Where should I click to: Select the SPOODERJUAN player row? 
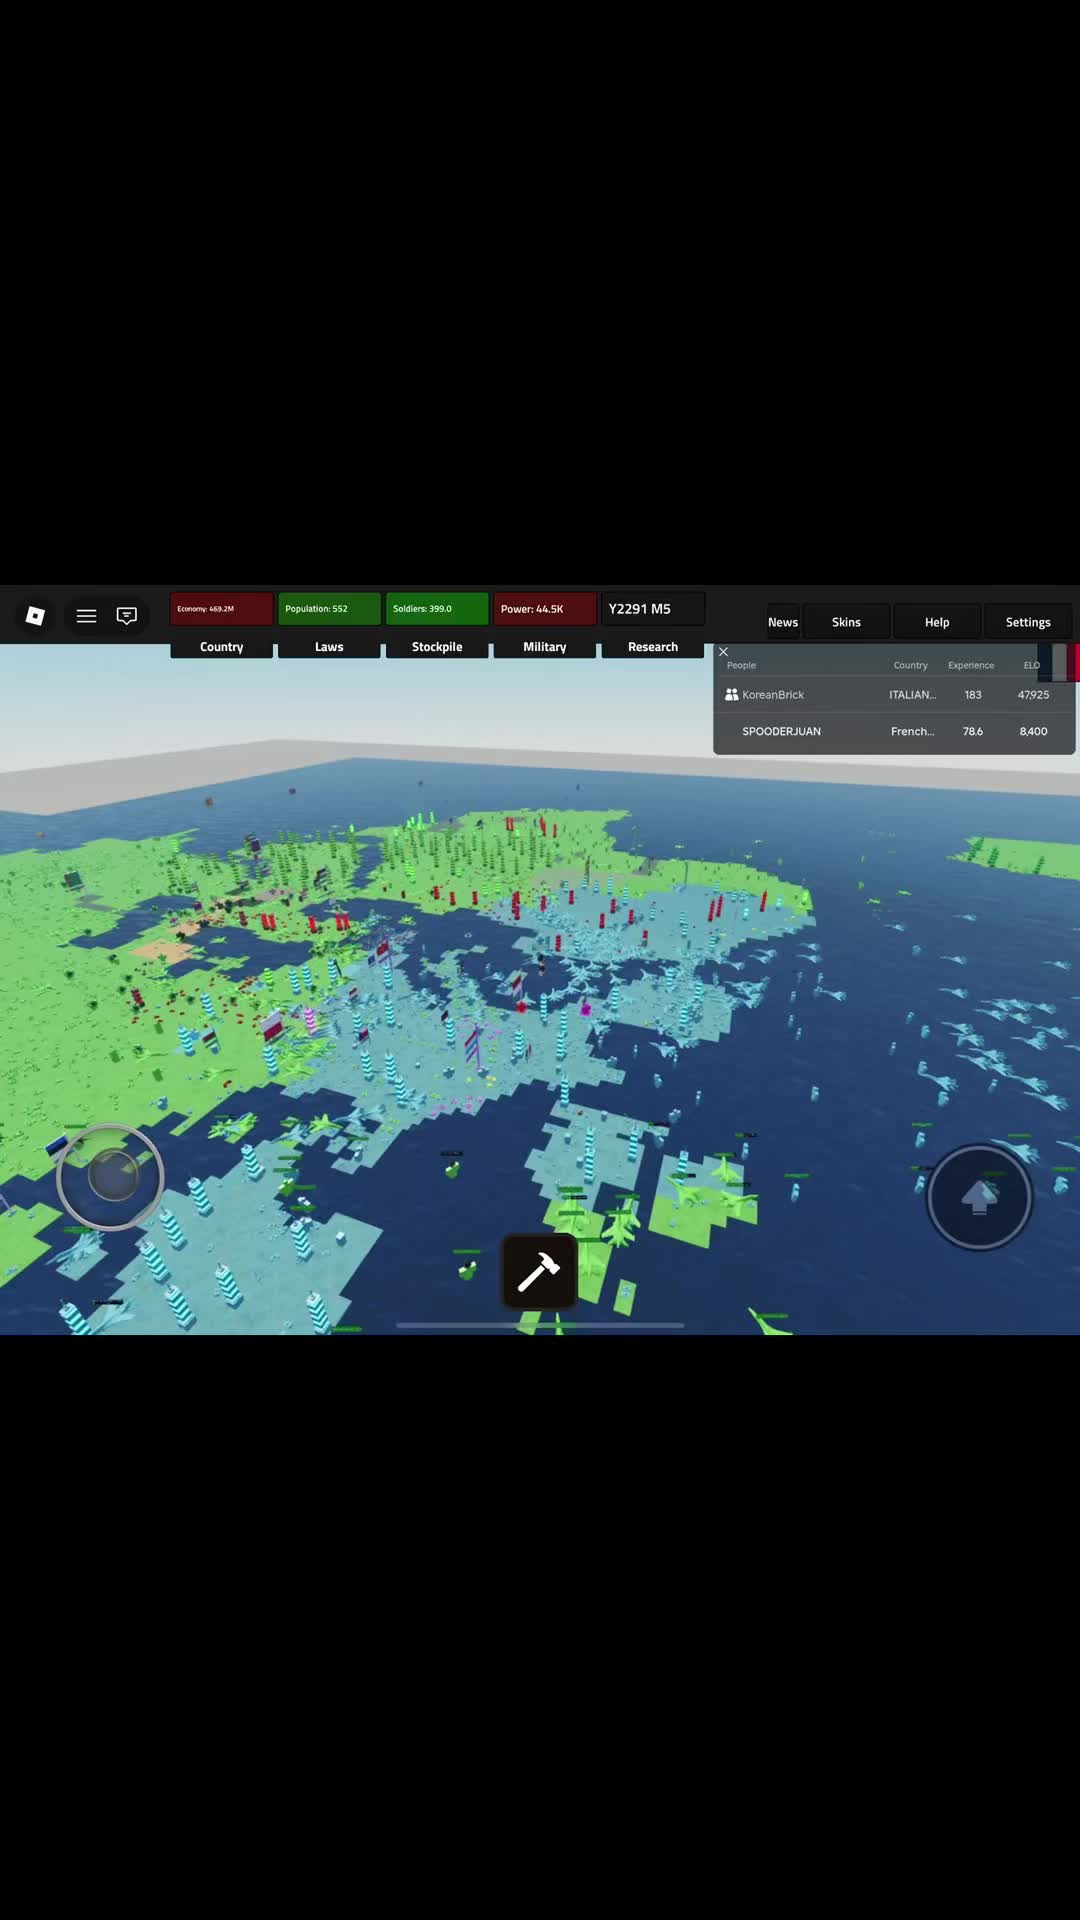tap(894, 732)
